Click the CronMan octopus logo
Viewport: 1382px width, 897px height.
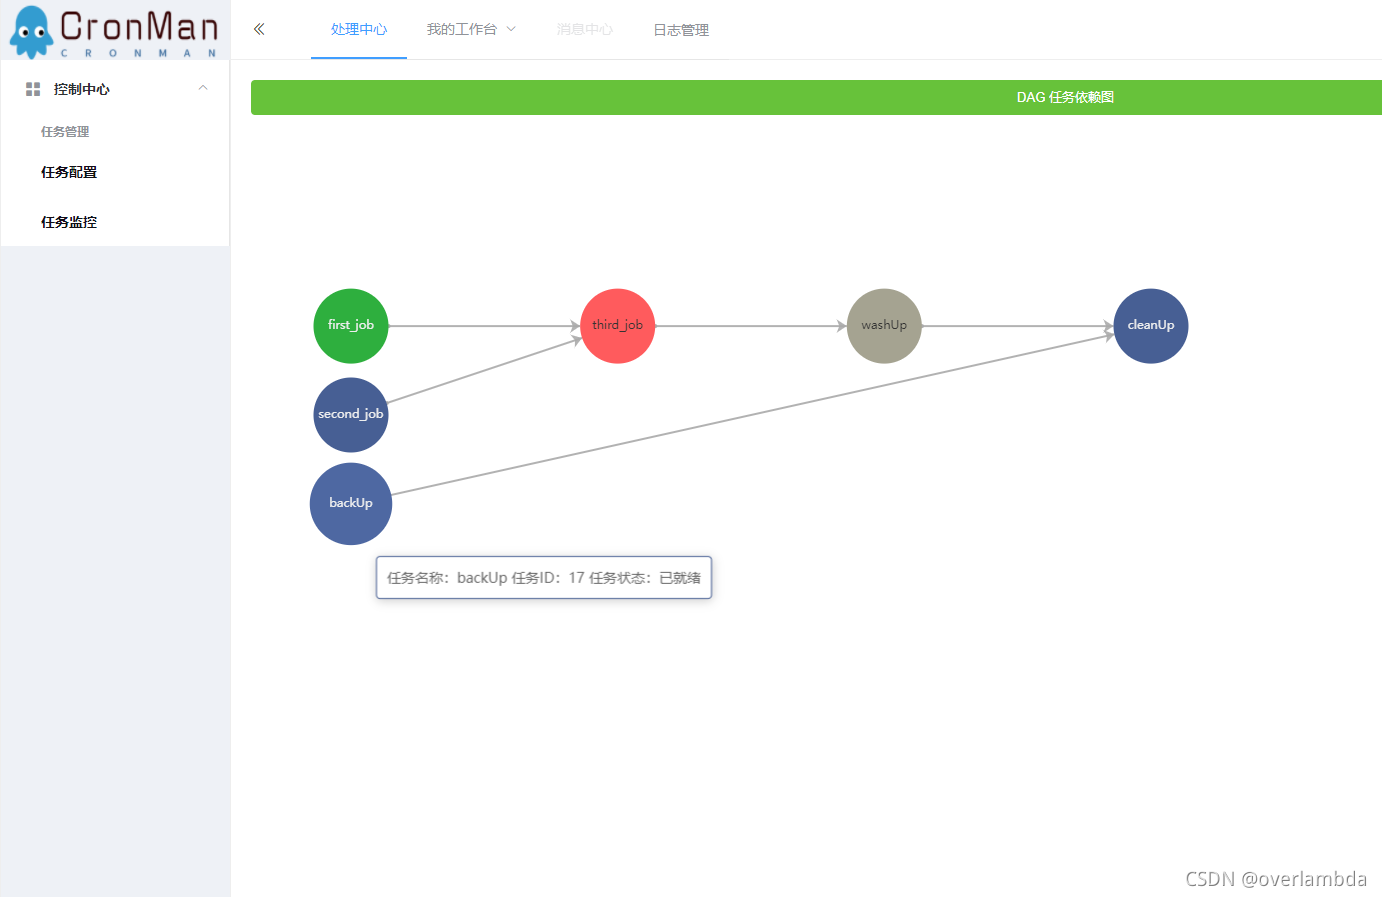pyautogui.click(x=31, y=32)
